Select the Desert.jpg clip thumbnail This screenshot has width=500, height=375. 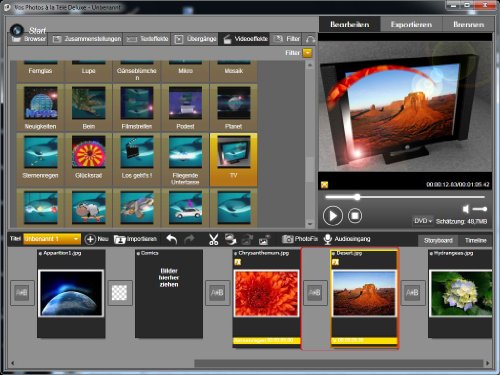364,293
